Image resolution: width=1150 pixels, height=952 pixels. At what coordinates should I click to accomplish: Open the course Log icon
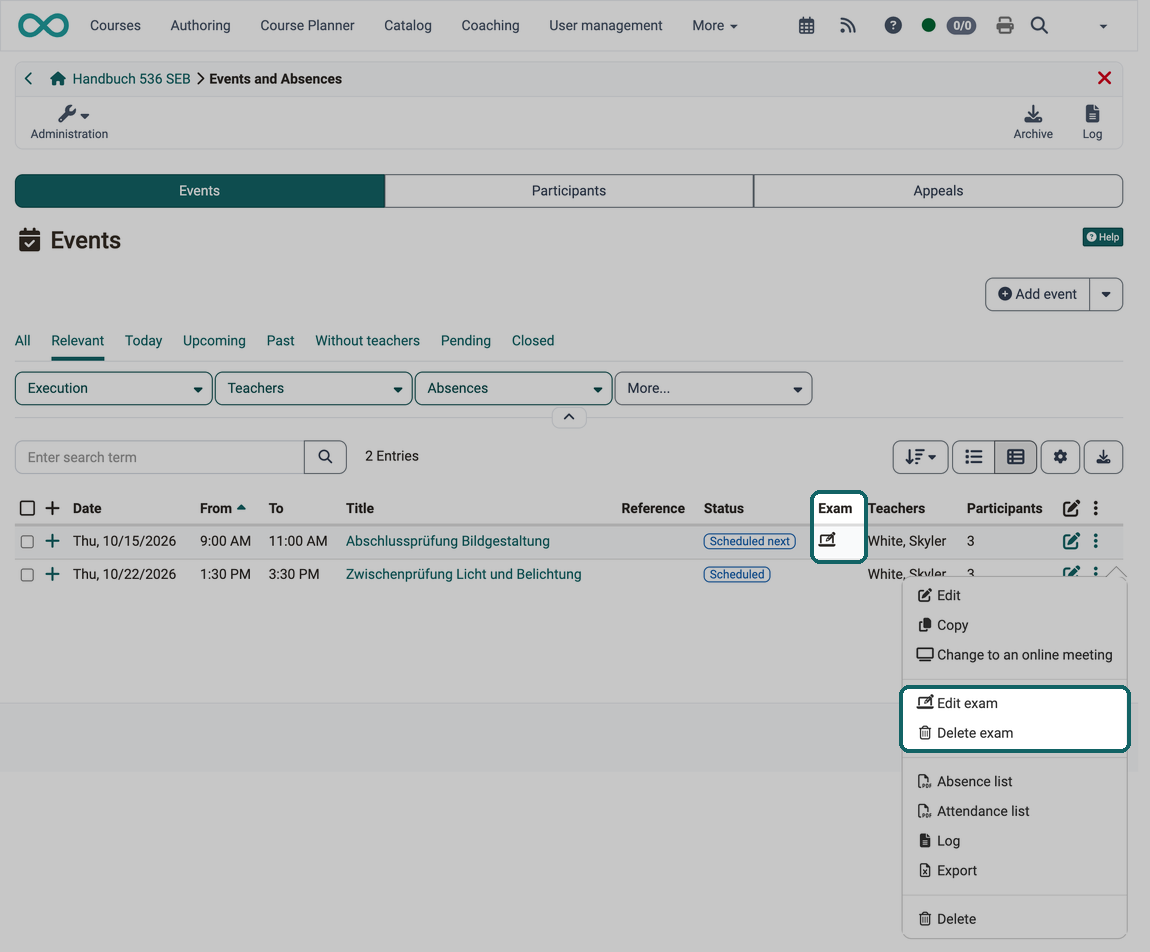coord(1092,122)
